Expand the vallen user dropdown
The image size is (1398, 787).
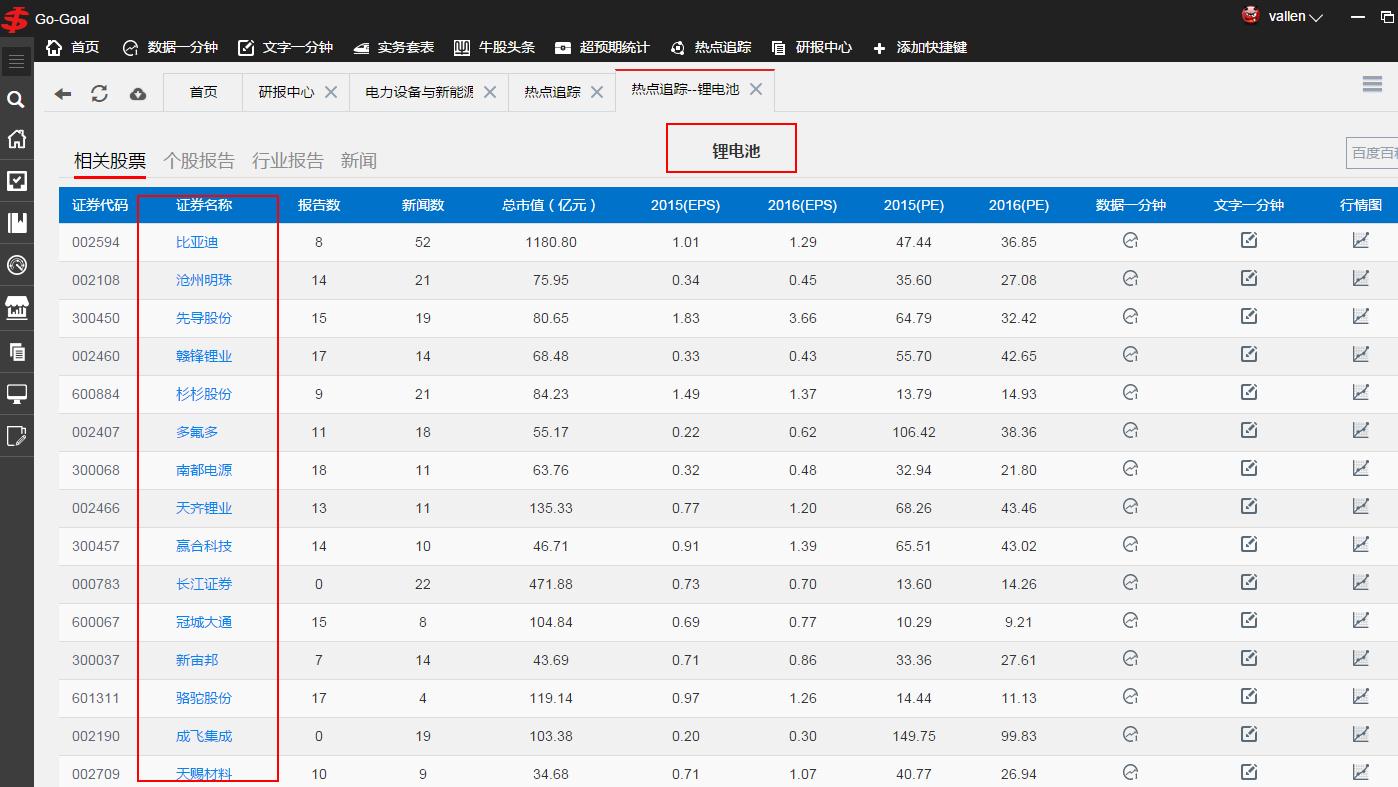click(1295, 16)
